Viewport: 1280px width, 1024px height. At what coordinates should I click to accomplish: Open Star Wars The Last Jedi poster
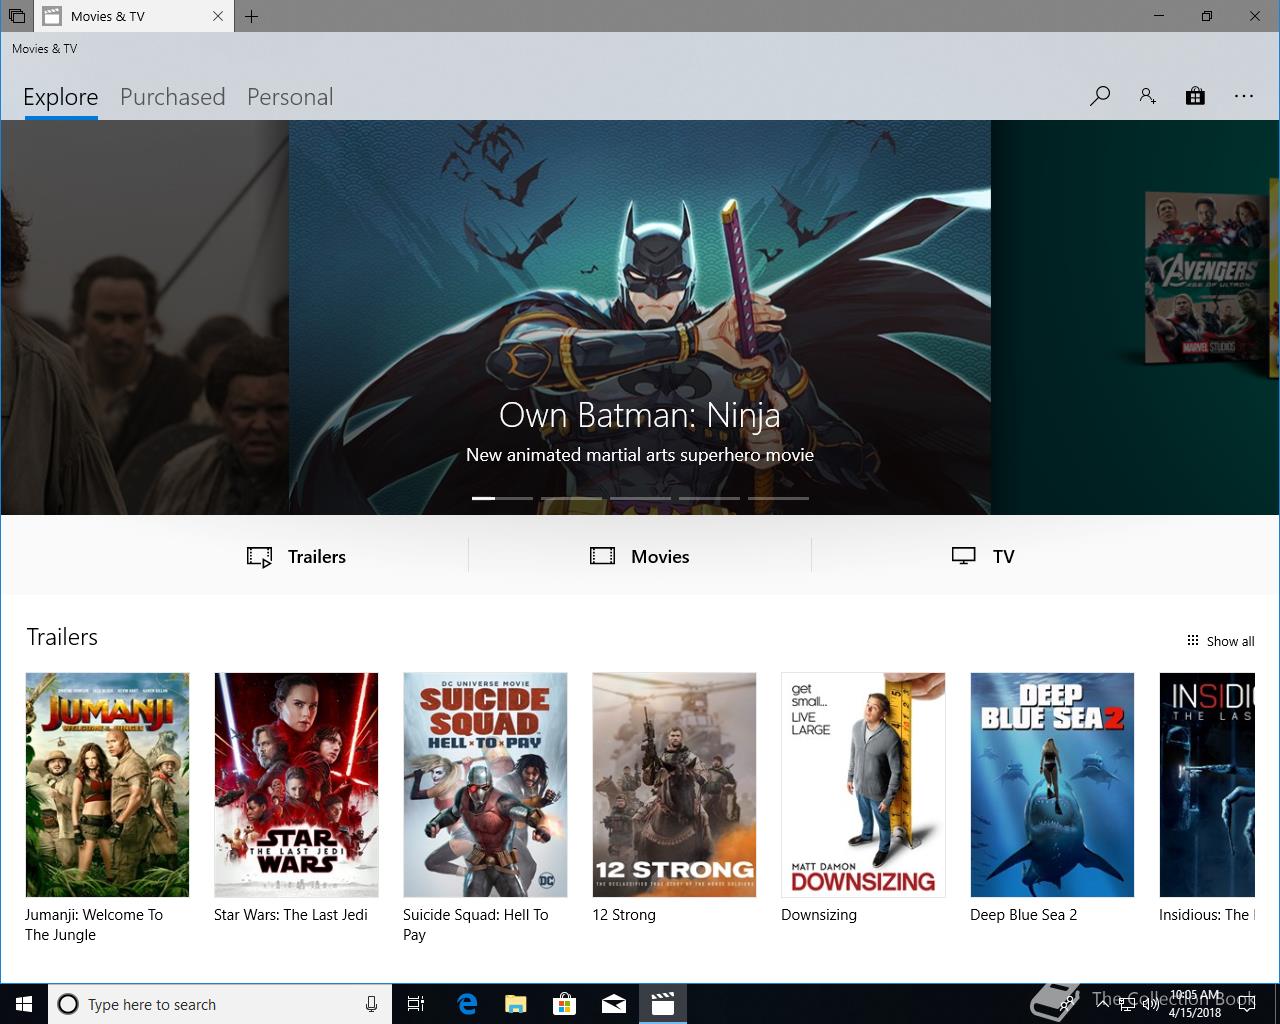pos(296,785)
